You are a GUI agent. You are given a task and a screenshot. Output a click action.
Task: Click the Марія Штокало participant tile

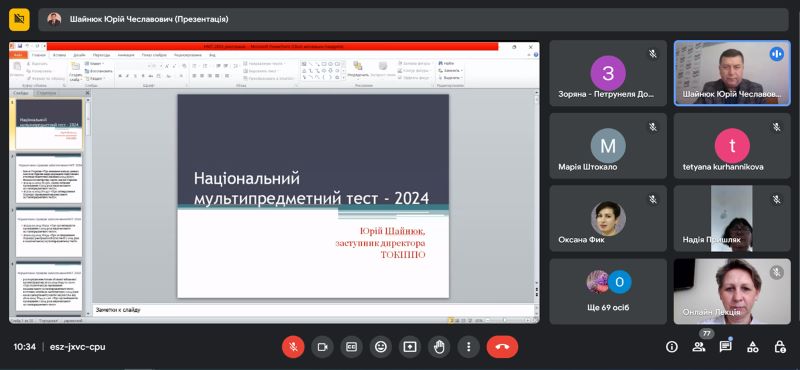coord(608,145)
